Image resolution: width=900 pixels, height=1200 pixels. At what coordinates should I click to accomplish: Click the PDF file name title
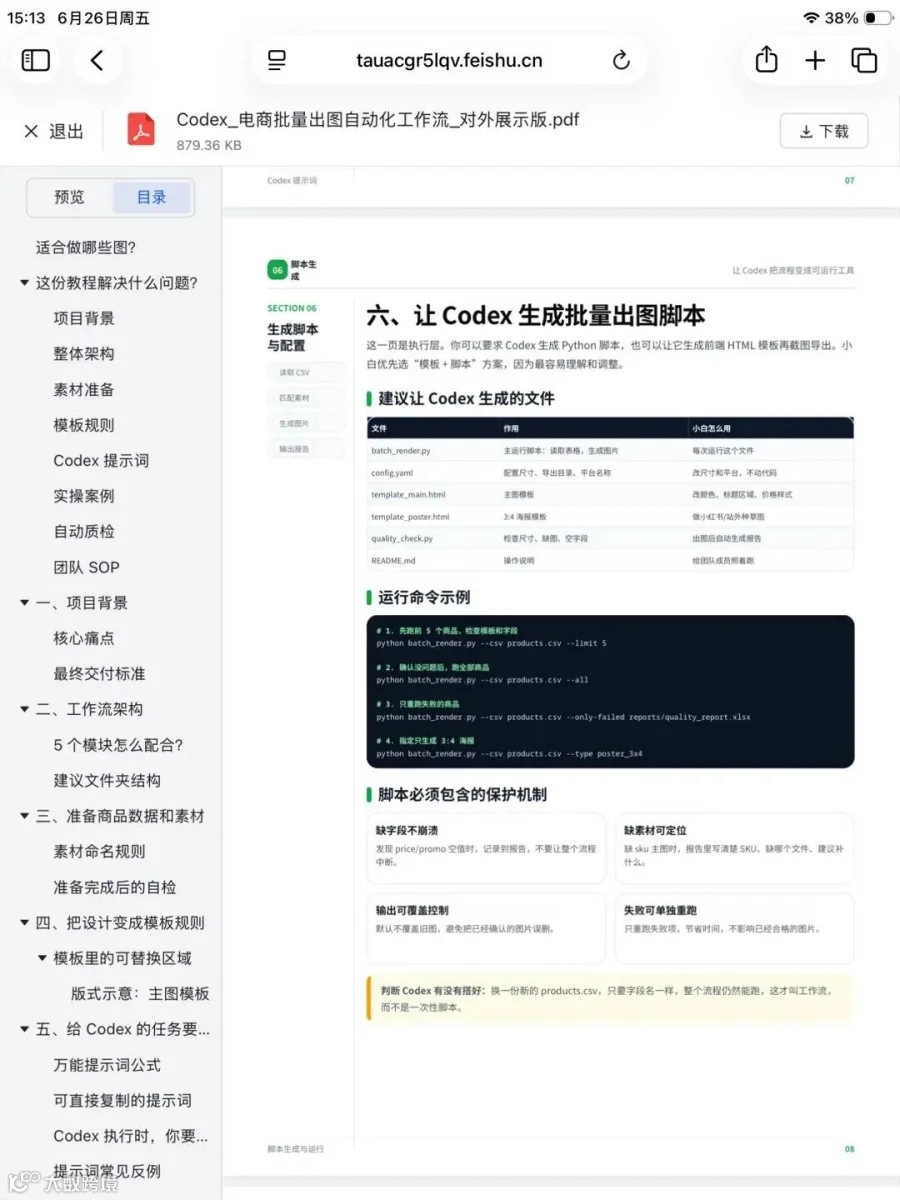(378, 120)
